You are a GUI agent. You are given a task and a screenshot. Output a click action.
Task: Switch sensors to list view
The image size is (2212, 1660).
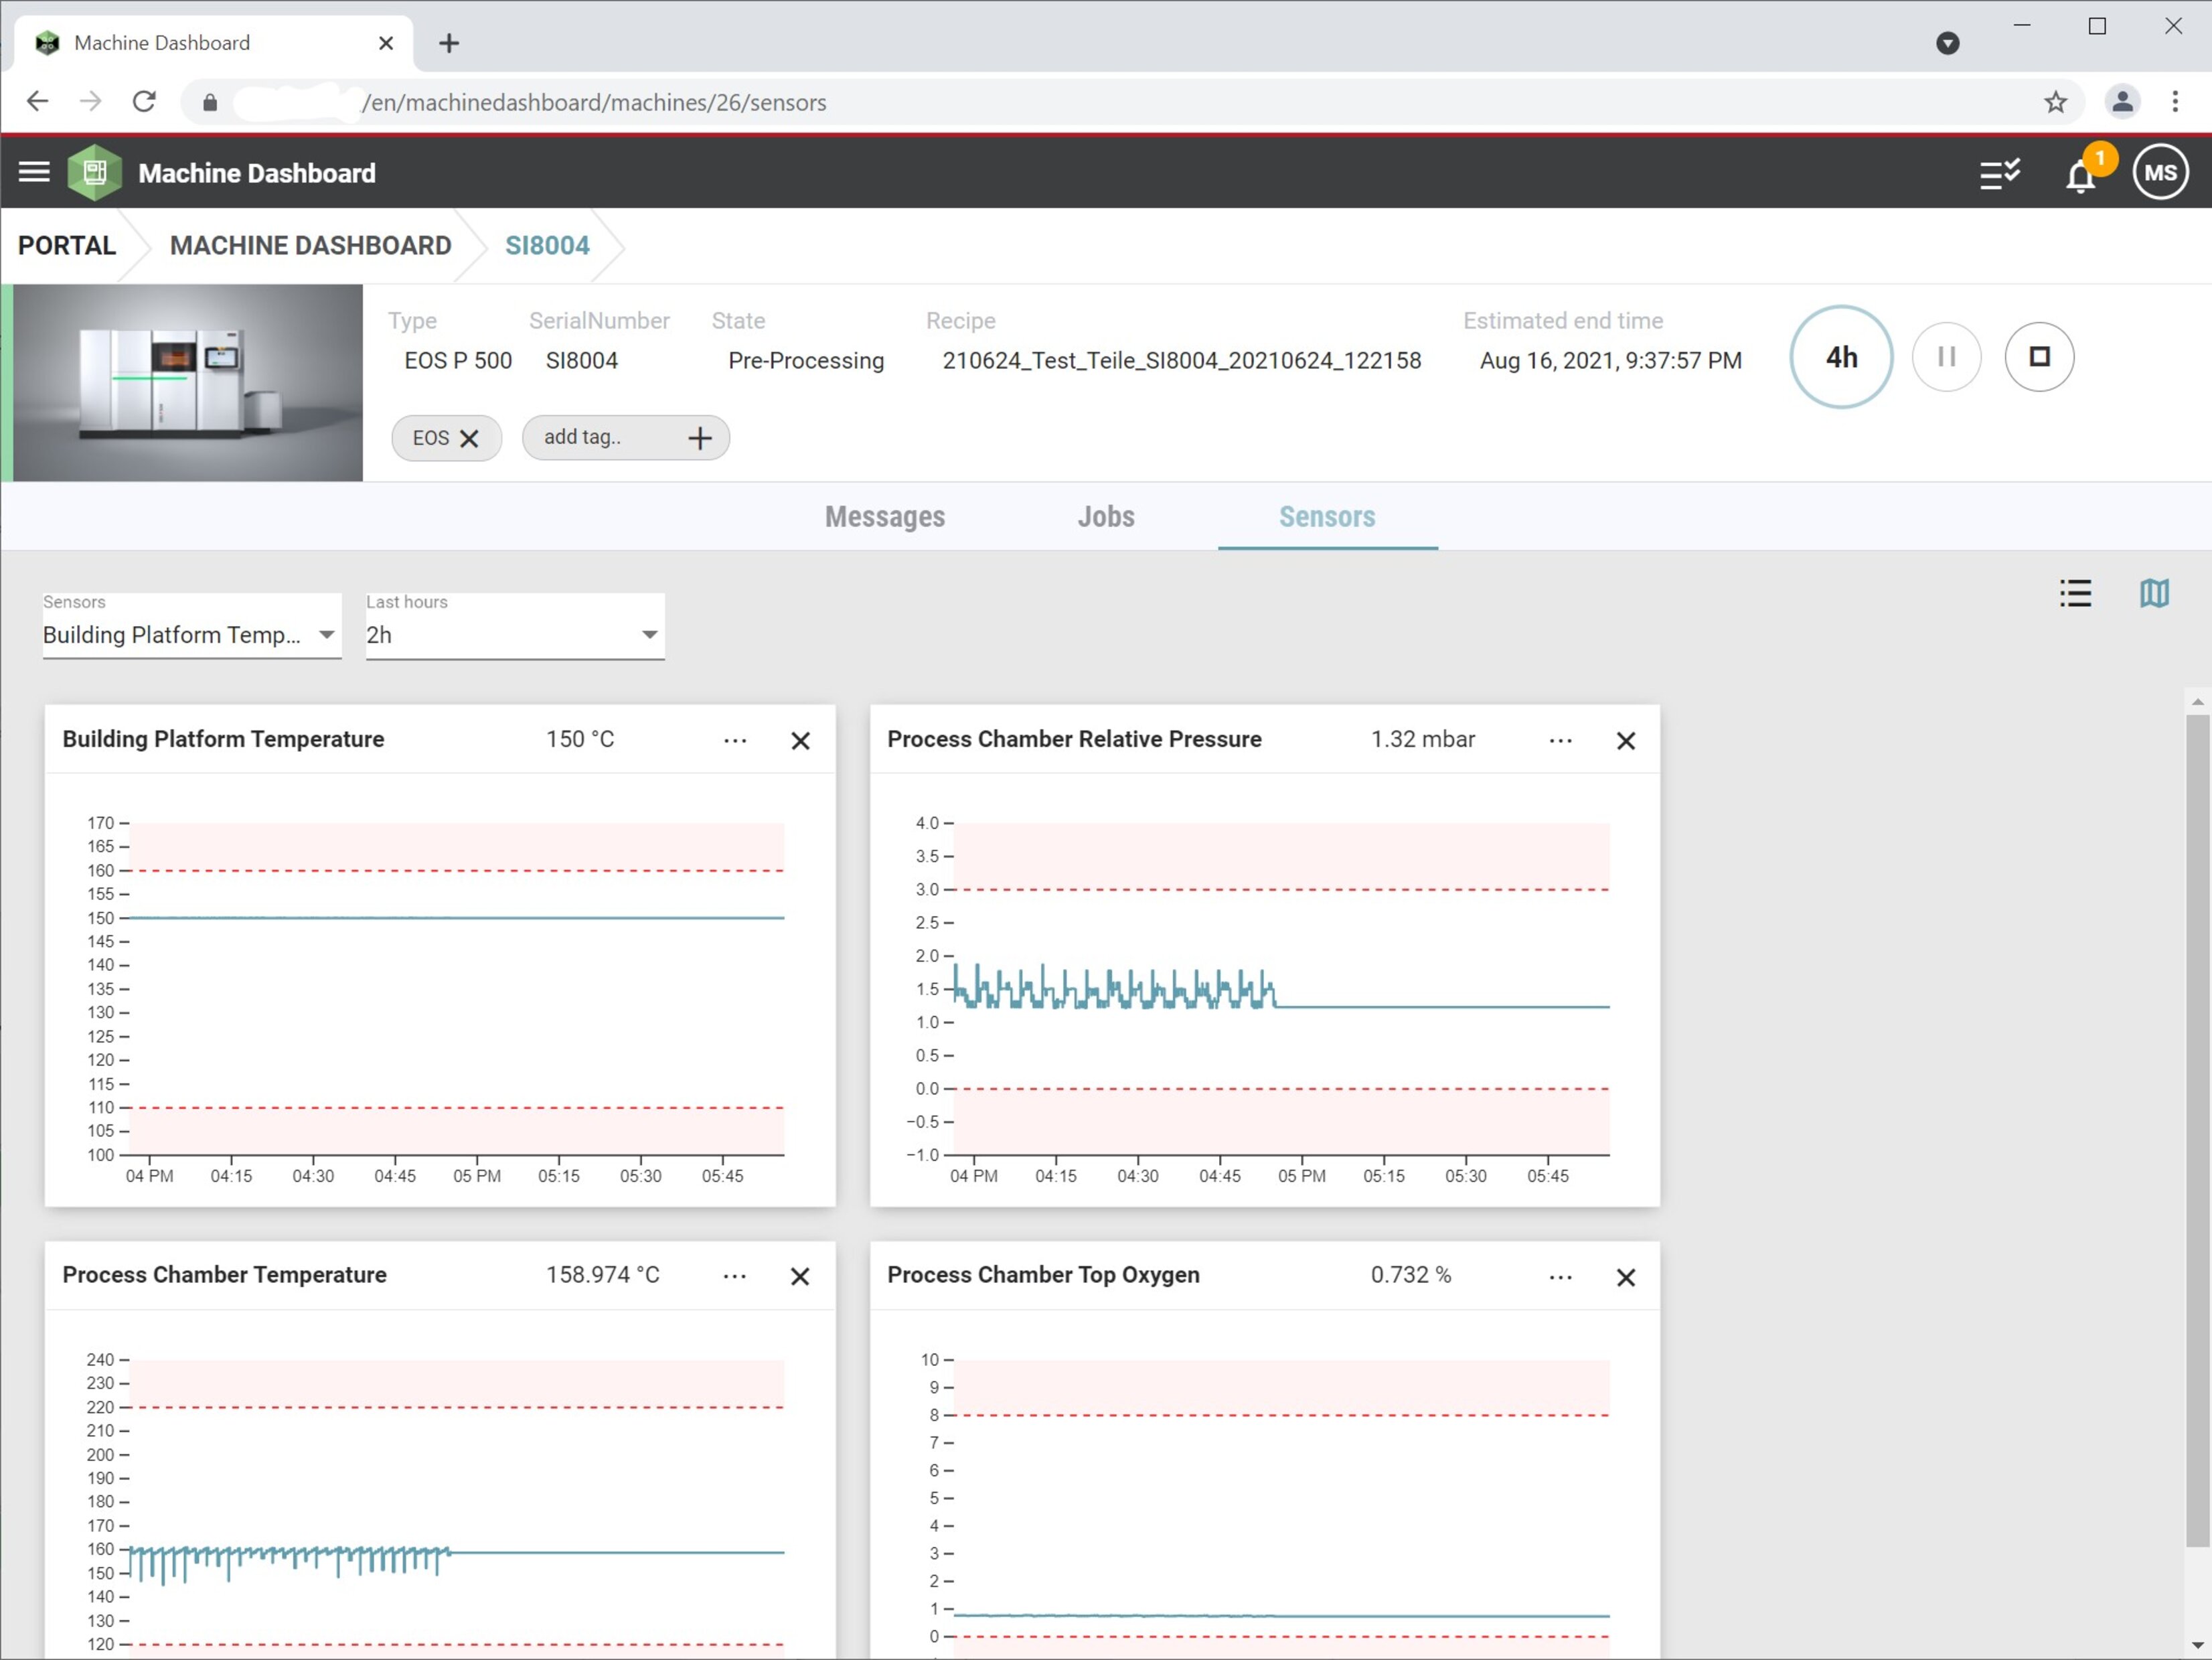click(2075, 593)
